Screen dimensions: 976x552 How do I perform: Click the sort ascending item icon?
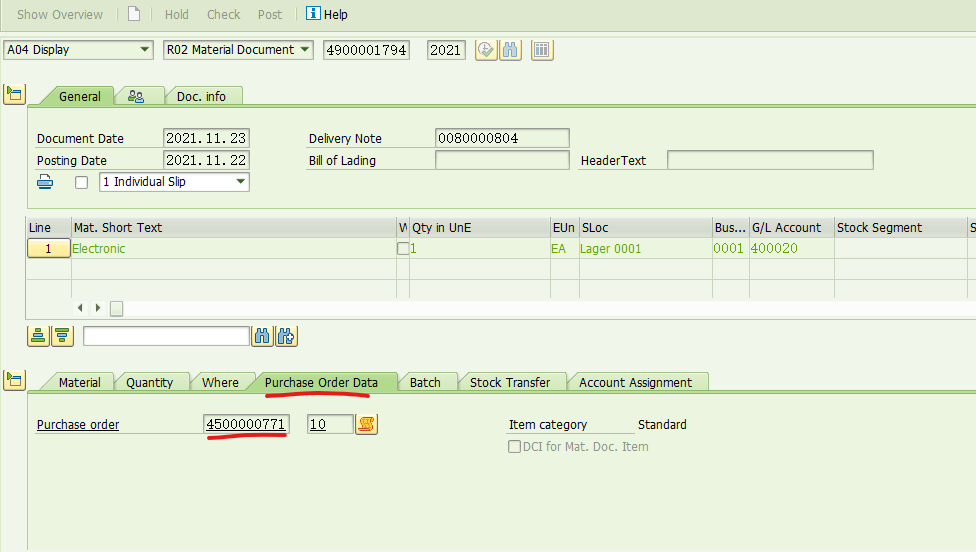38,336
